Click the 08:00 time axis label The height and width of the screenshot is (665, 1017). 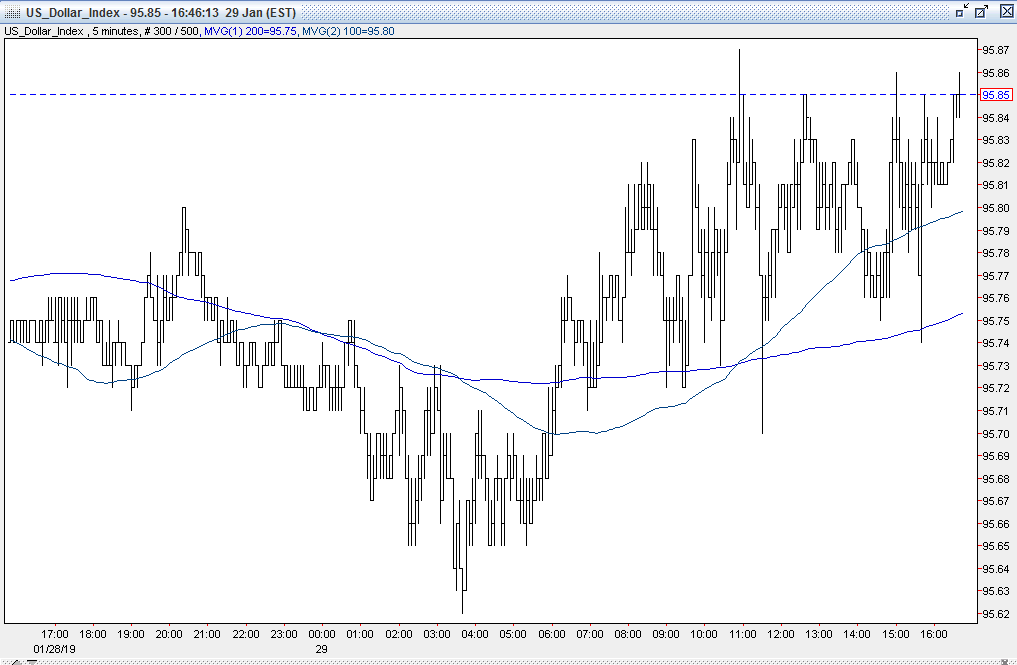point(628,634)
